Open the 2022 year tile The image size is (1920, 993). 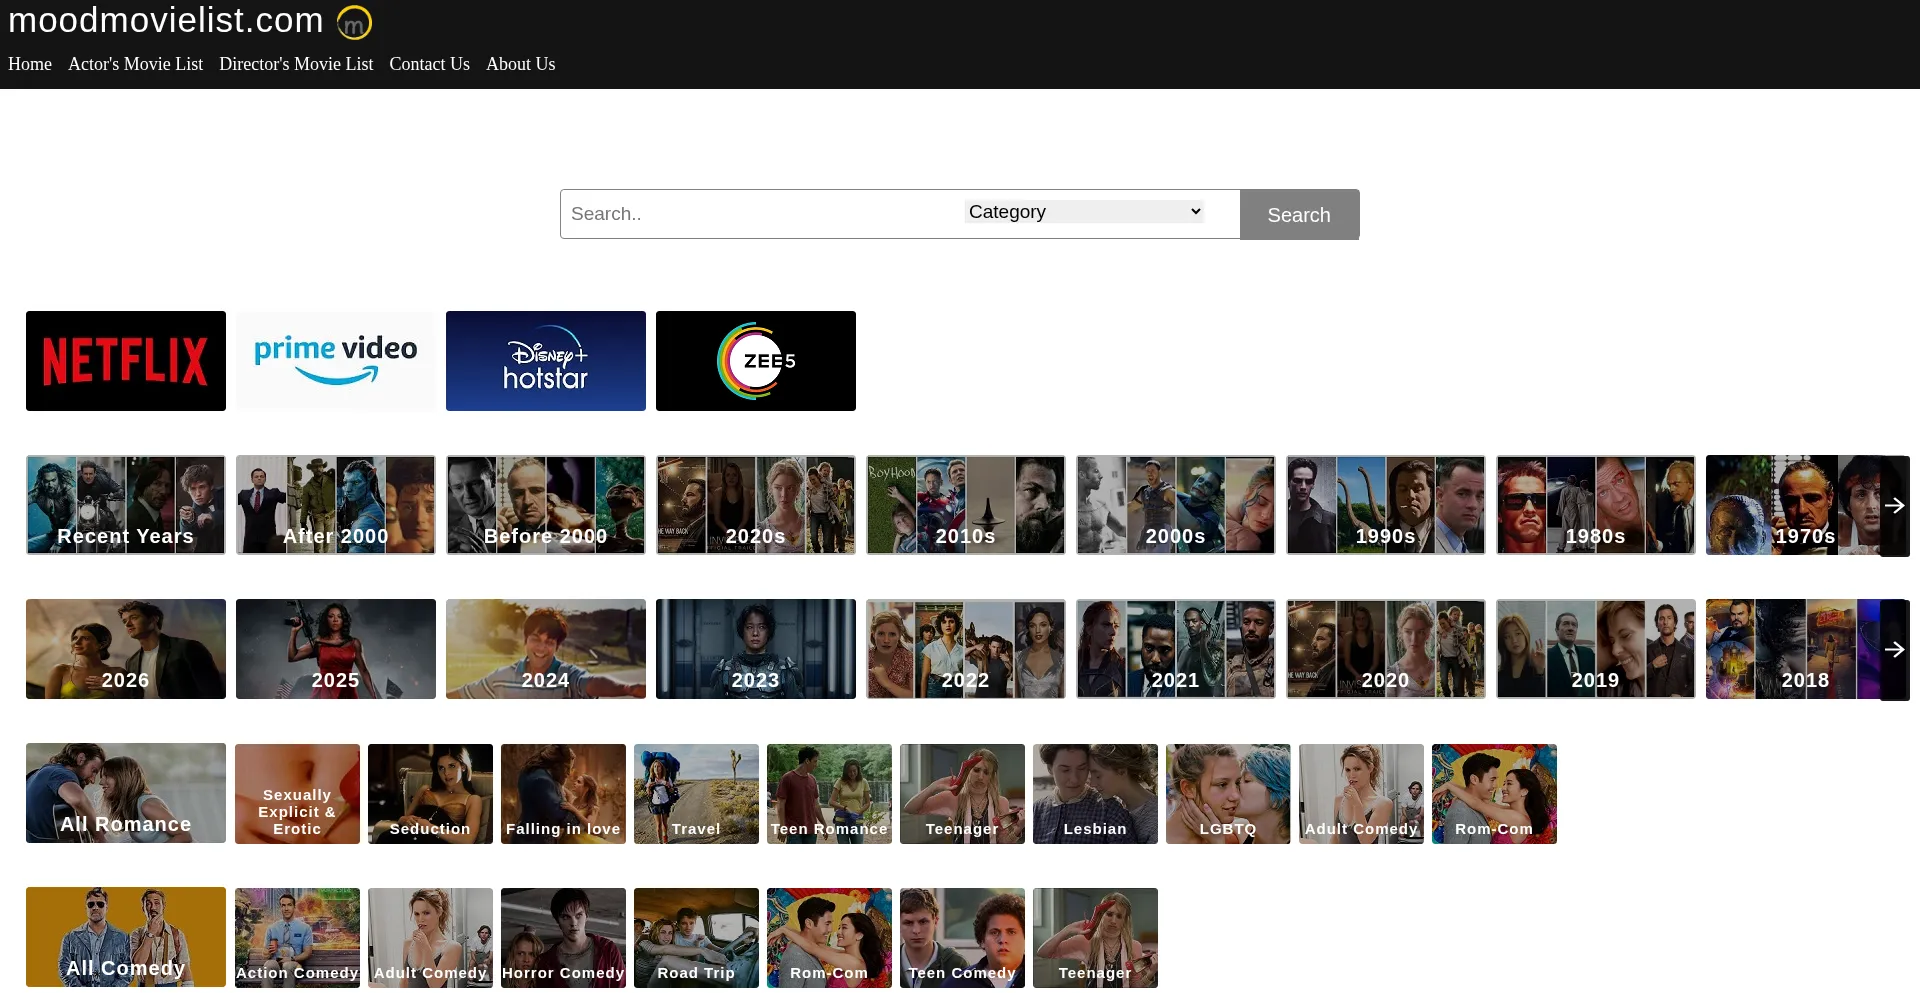[x=966, y=649]
